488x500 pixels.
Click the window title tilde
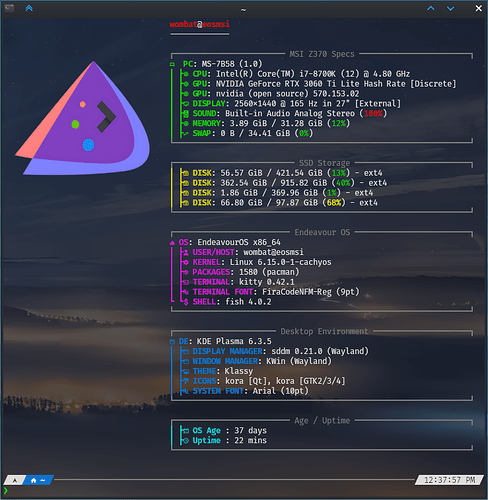coord(243,10)
